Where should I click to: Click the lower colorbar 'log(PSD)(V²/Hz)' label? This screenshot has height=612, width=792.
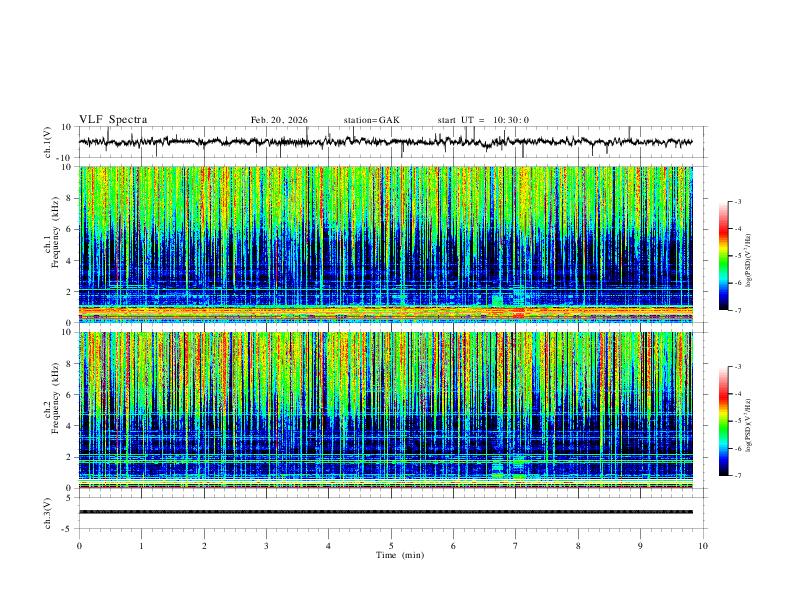pos(748,425)
